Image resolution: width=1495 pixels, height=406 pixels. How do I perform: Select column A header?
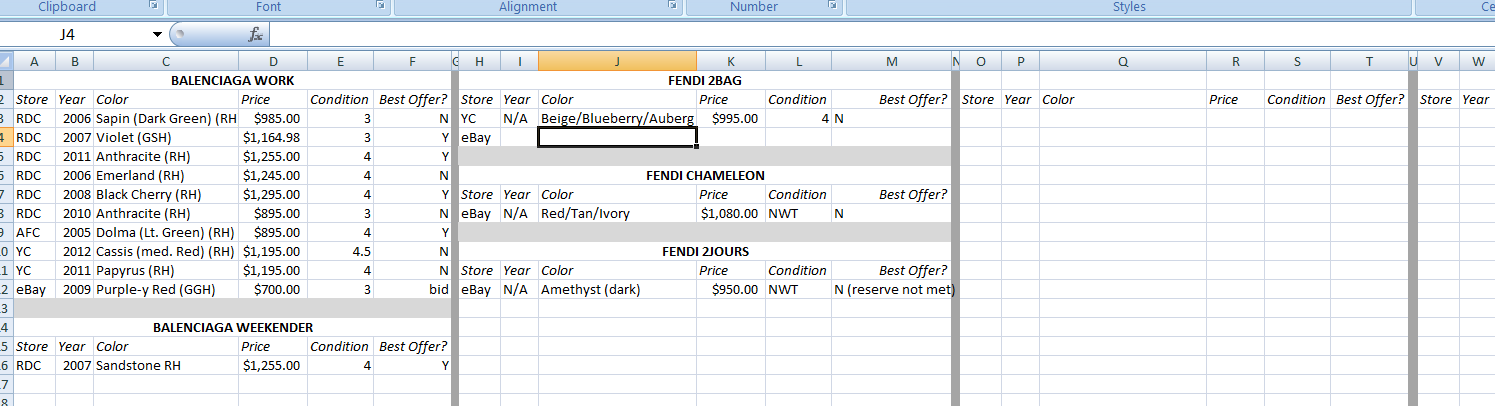tap(34, 61)
